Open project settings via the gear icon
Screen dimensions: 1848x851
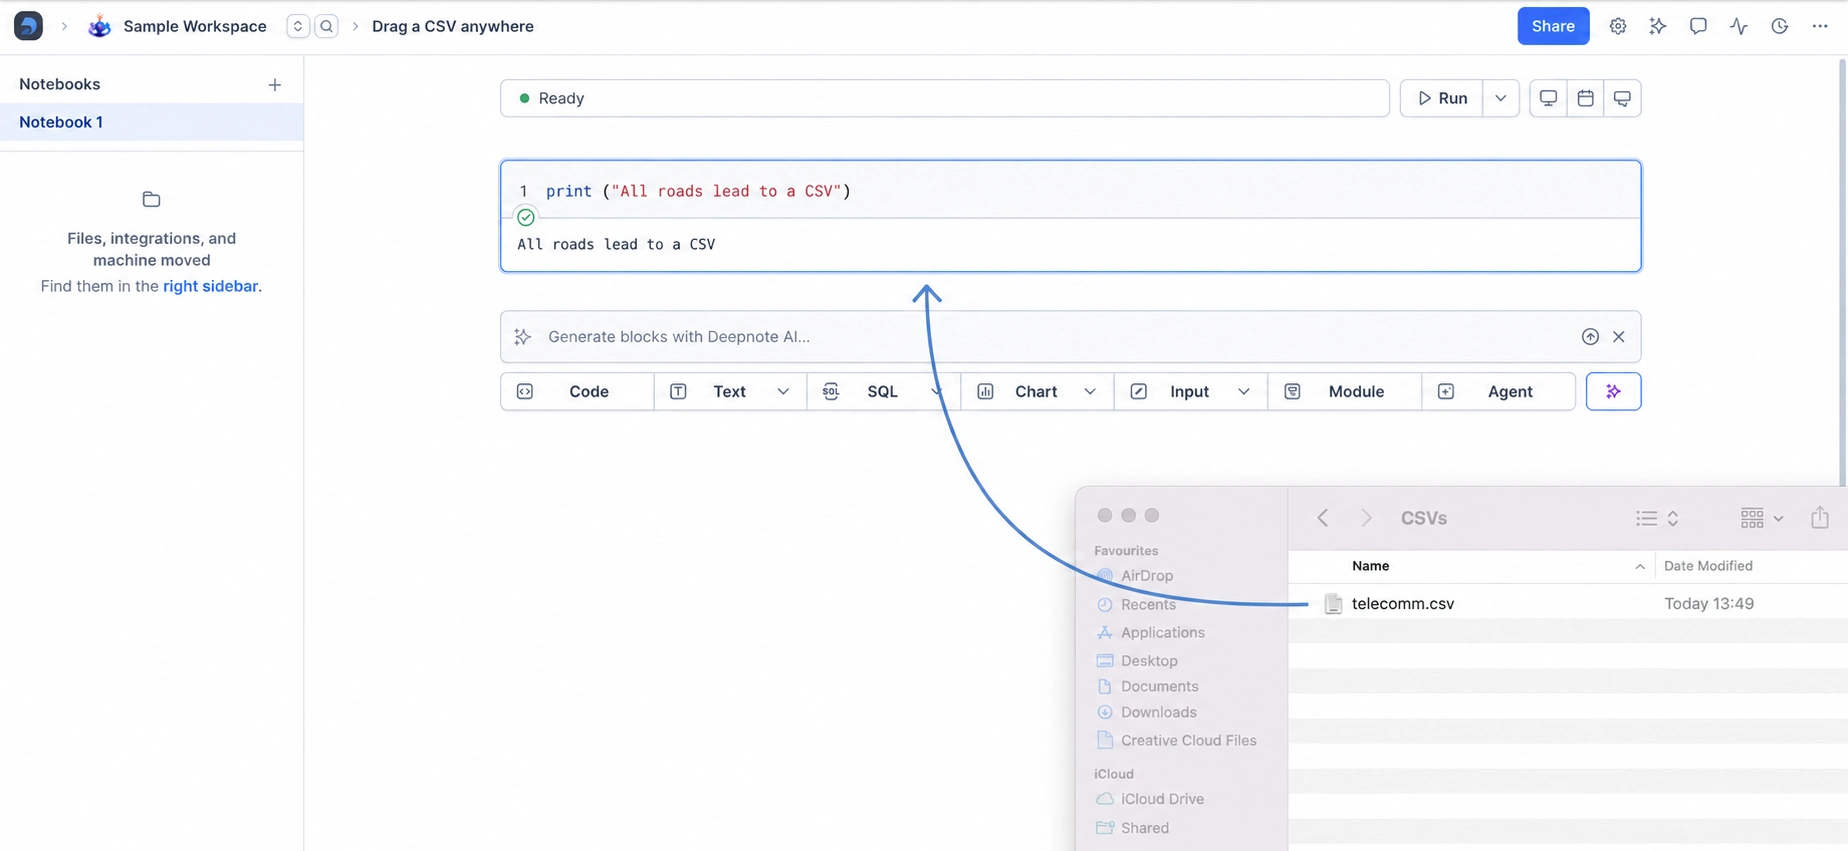(x=1617, y=26)
